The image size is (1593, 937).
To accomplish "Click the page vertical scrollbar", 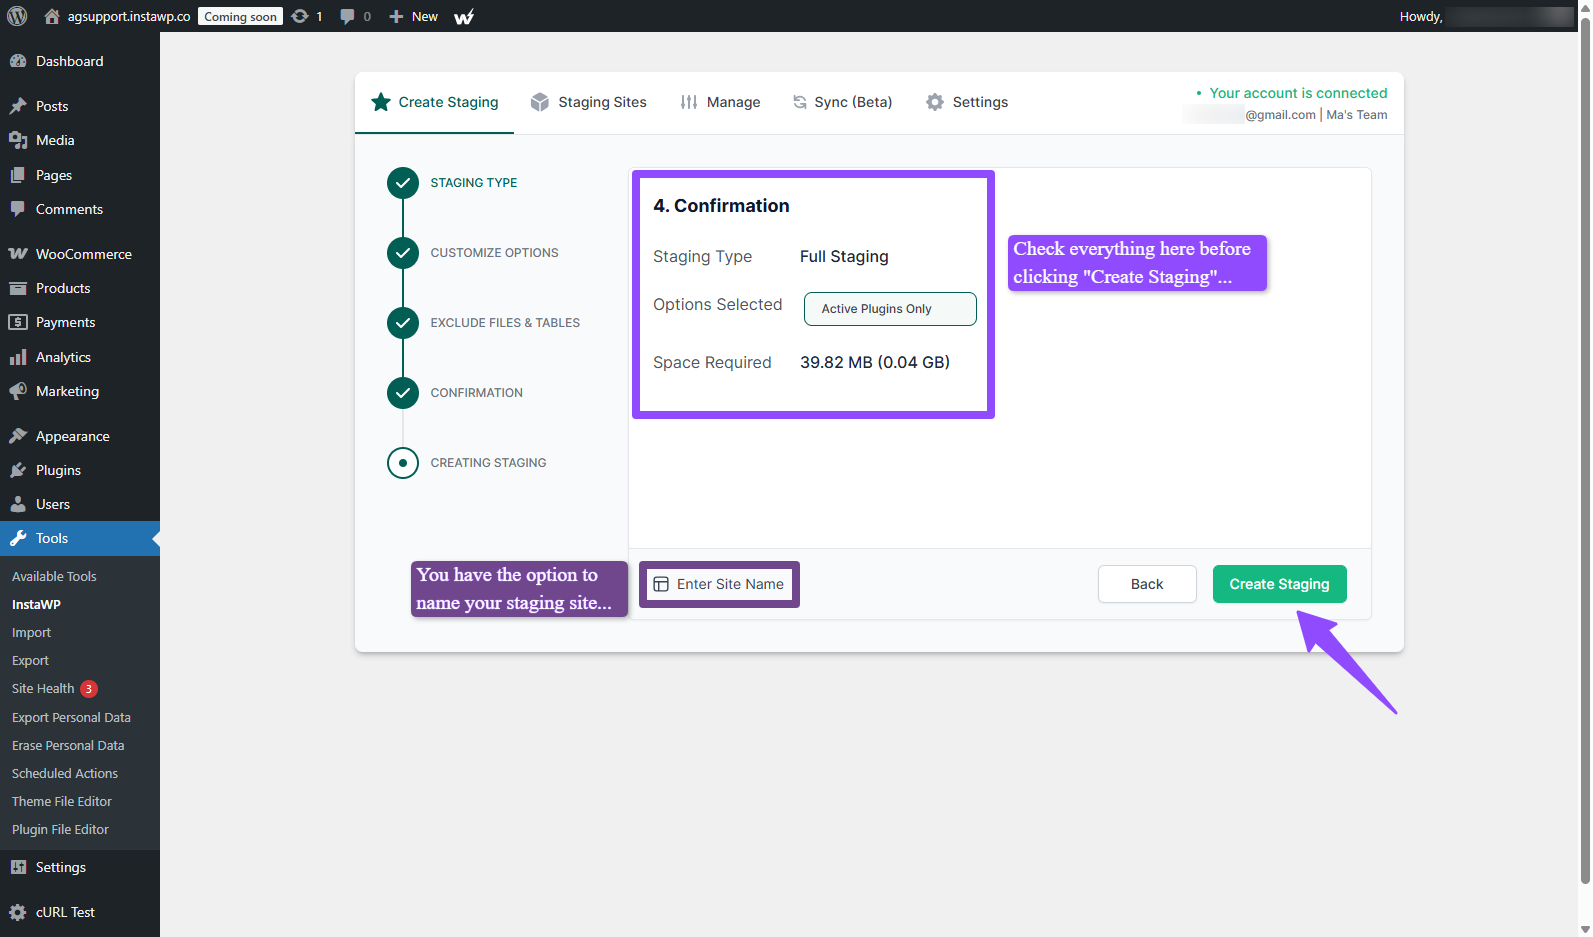I will pos(1584,450).
